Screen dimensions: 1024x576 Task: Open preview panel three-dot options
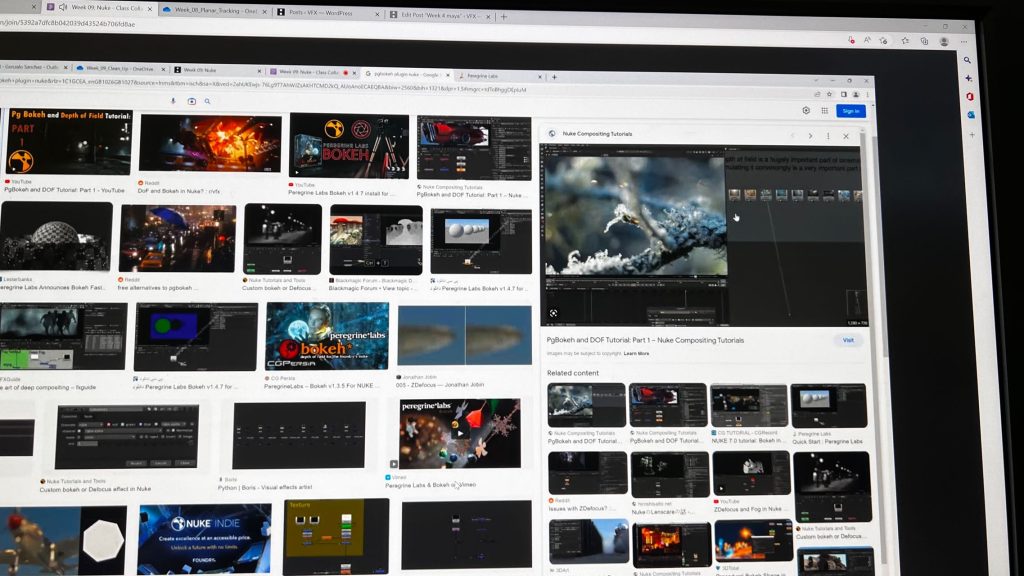[x=828, y=136]
